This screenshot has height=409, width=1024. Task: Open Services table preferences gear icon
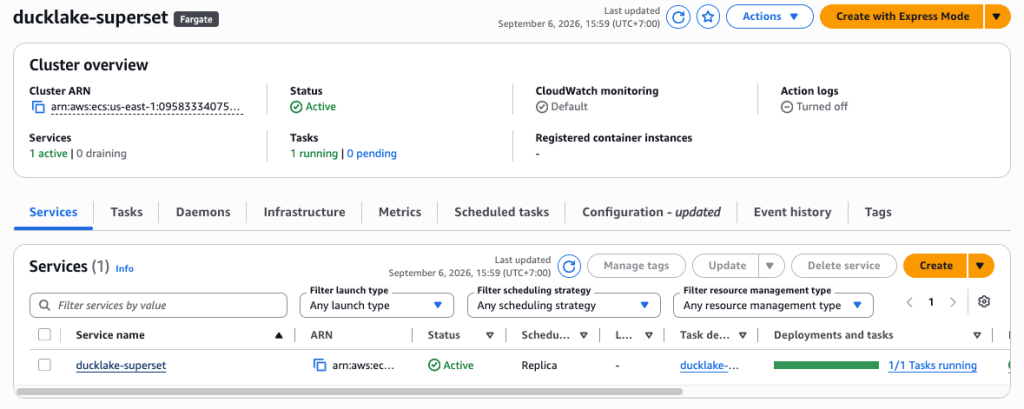click(984, 301)
